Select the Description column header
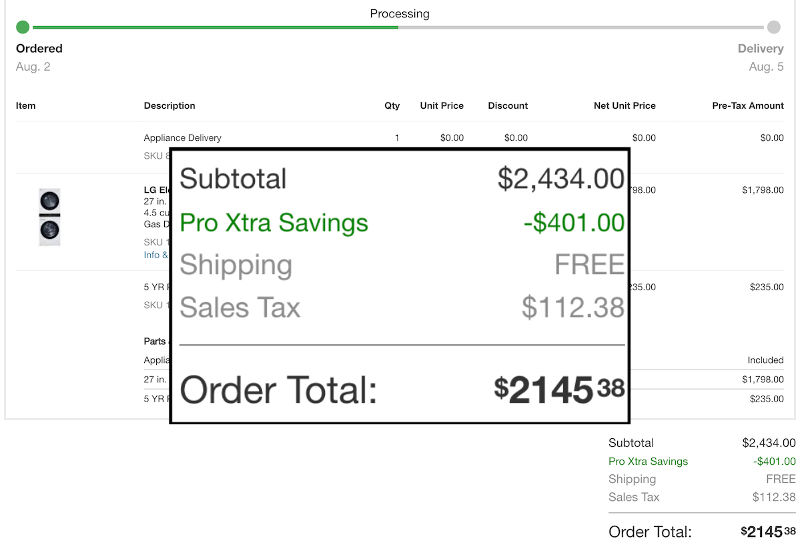The width and height of the screenshot is (800, 549). 170,106
